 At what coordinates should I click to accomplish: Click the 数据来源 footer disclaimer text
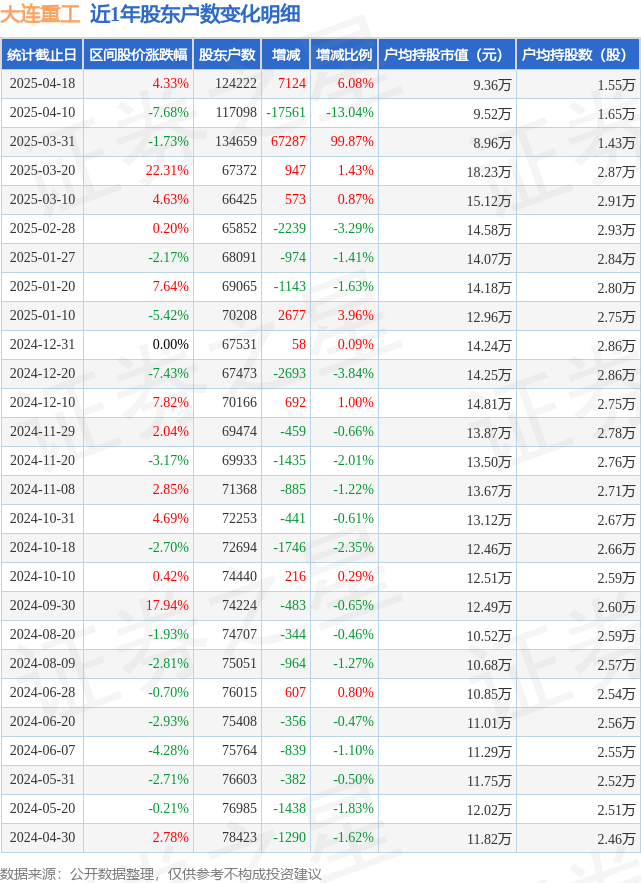161,873
